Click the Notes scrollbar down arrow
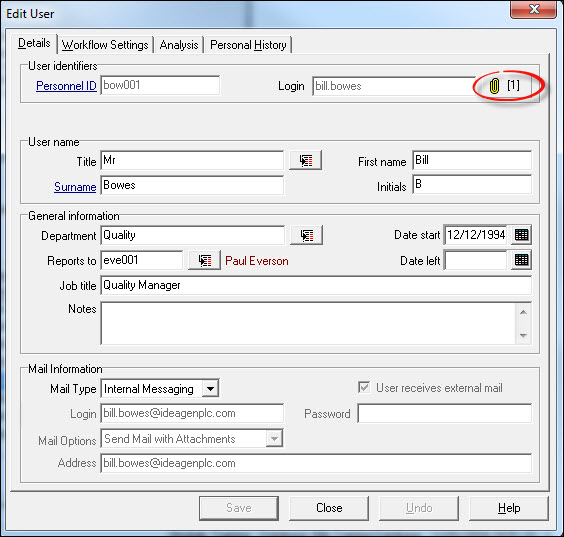Viewport: 564px width, 537px height. tap(523, 336)
